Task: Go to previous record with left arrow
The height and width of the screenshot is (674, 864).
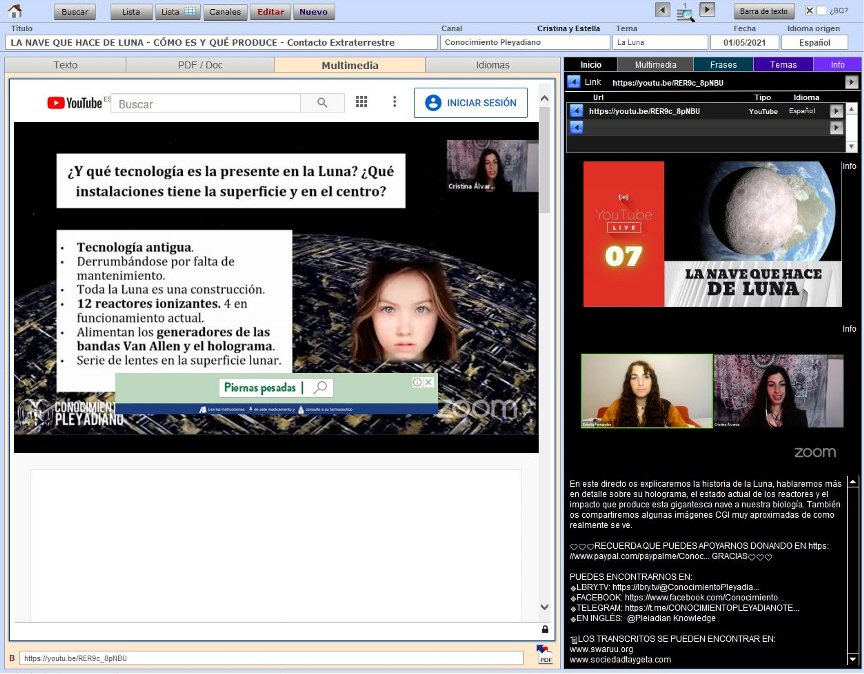Action: [662, 10]
